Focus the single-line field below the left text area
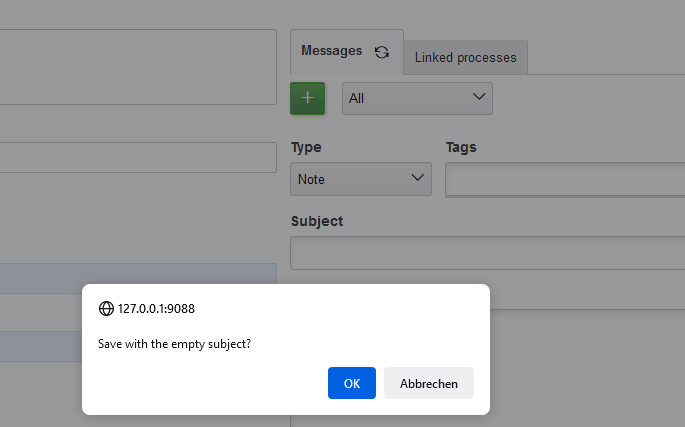The width and height of the screenshot is (685, 427). click(137, 158)
